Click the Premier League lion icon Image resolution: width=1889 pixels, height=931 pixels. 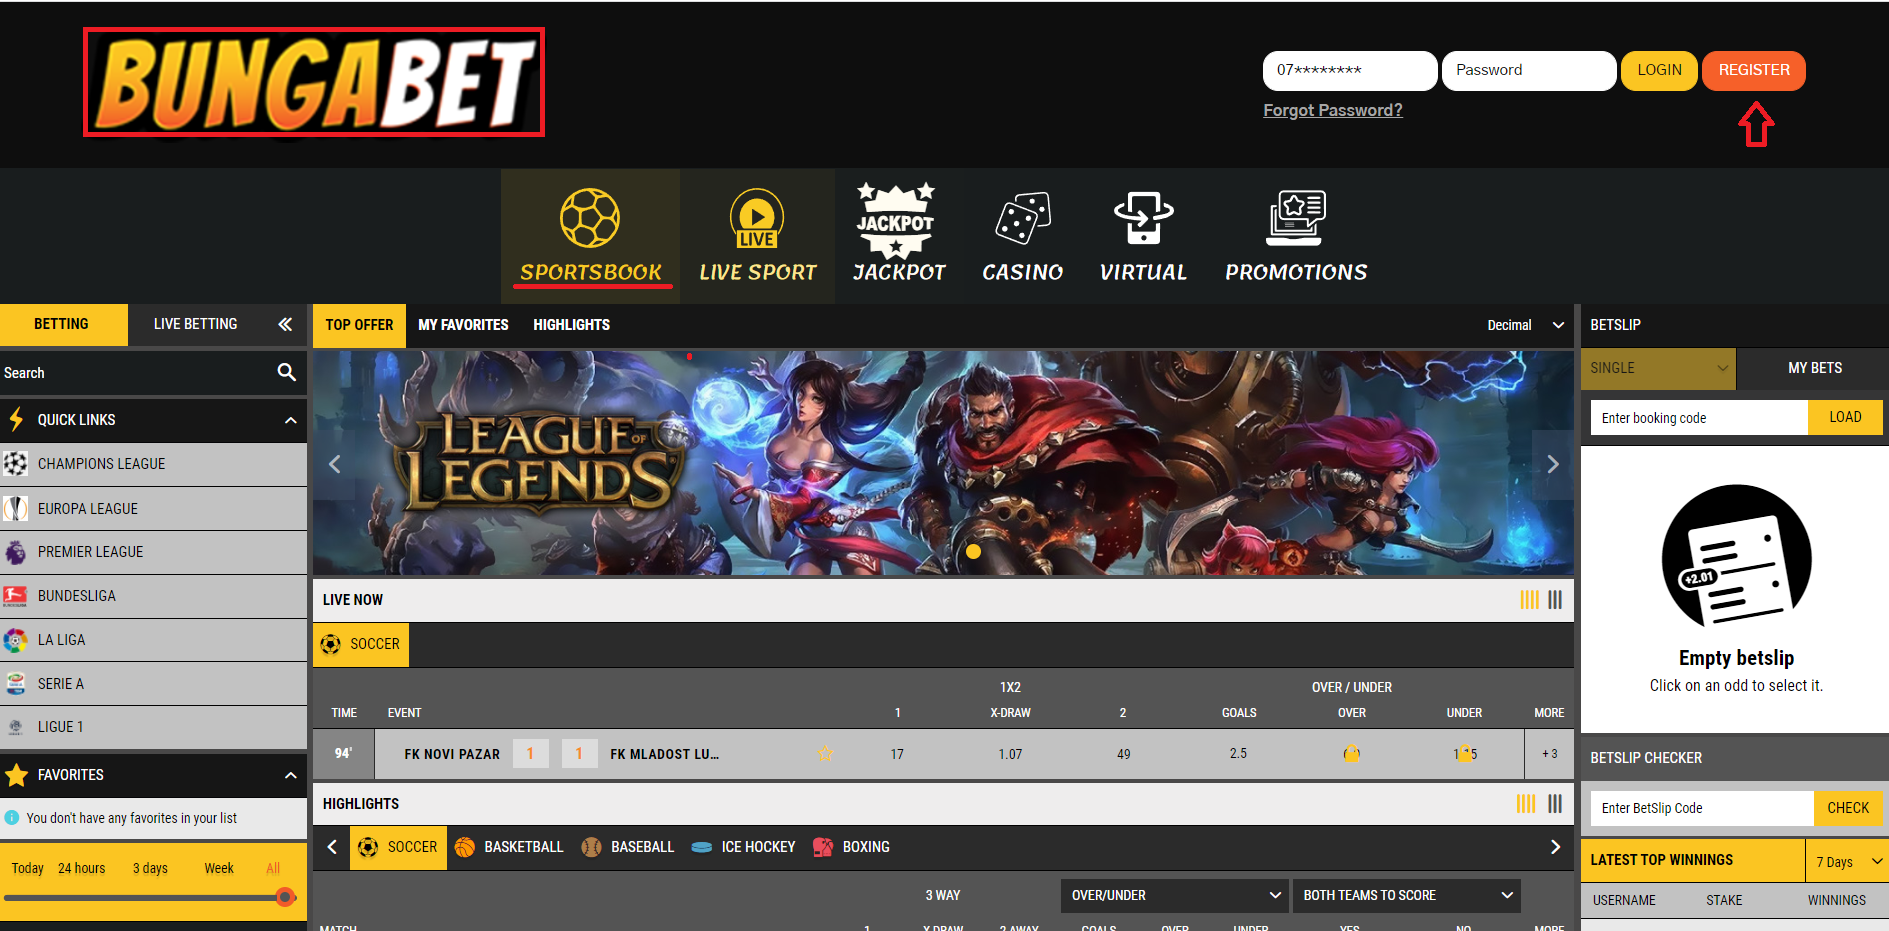click(x=15, y=552)
